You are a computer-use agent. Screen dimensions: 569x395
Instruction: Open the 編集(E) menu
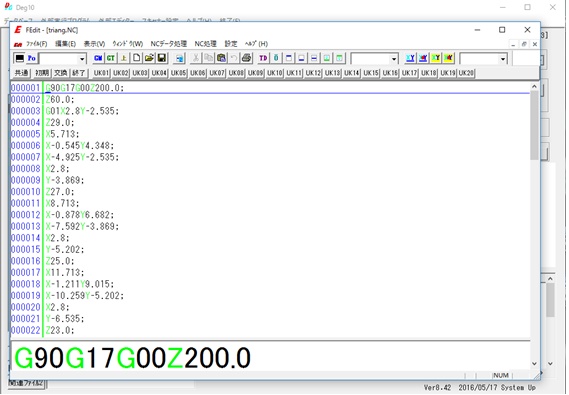65,44
